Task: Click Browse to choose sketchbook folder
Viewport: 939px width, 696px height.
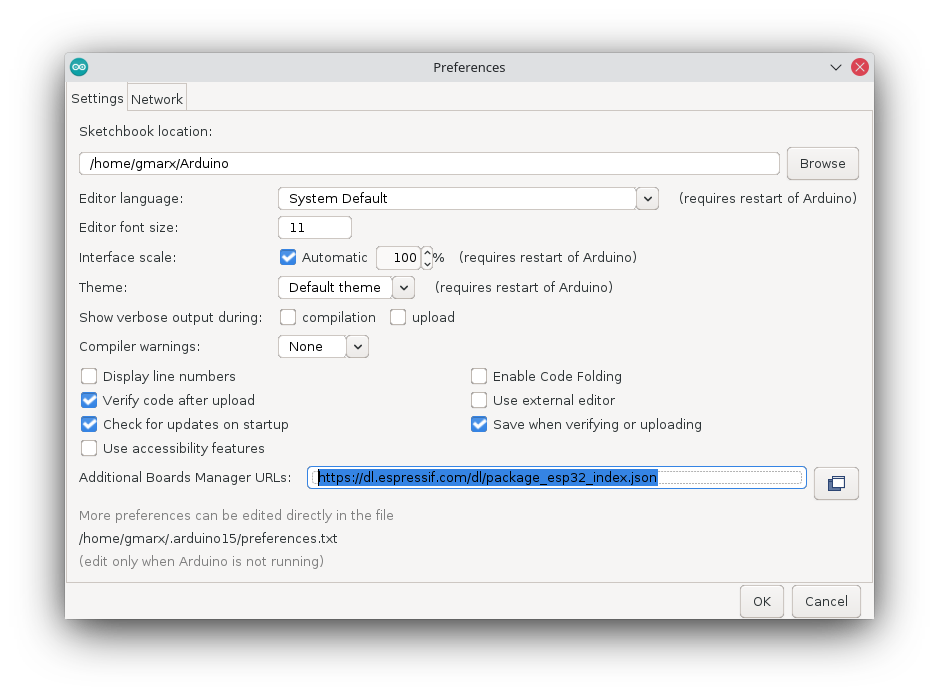Action: pos(823,164)
